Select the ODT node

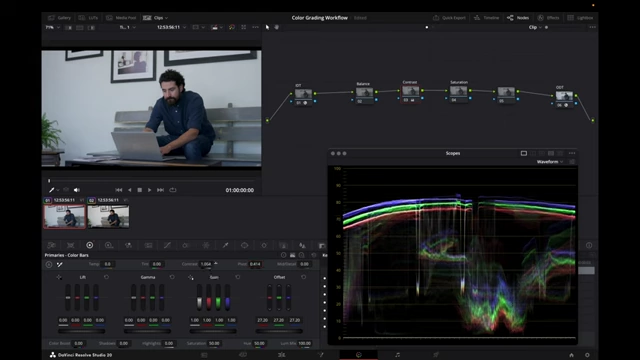tap(564, 99)
